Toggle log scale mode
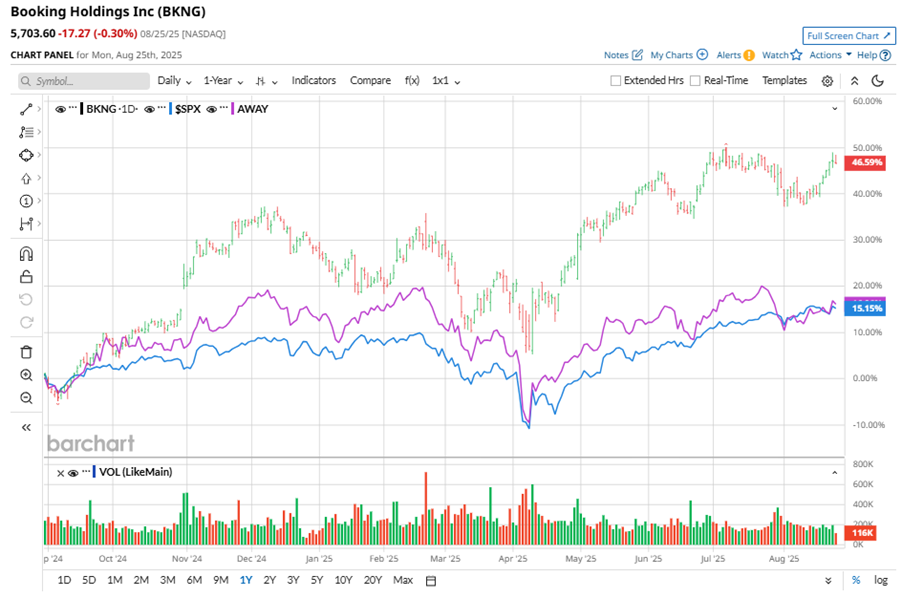Viewport: 902px width, 598px height. (881, 580)
